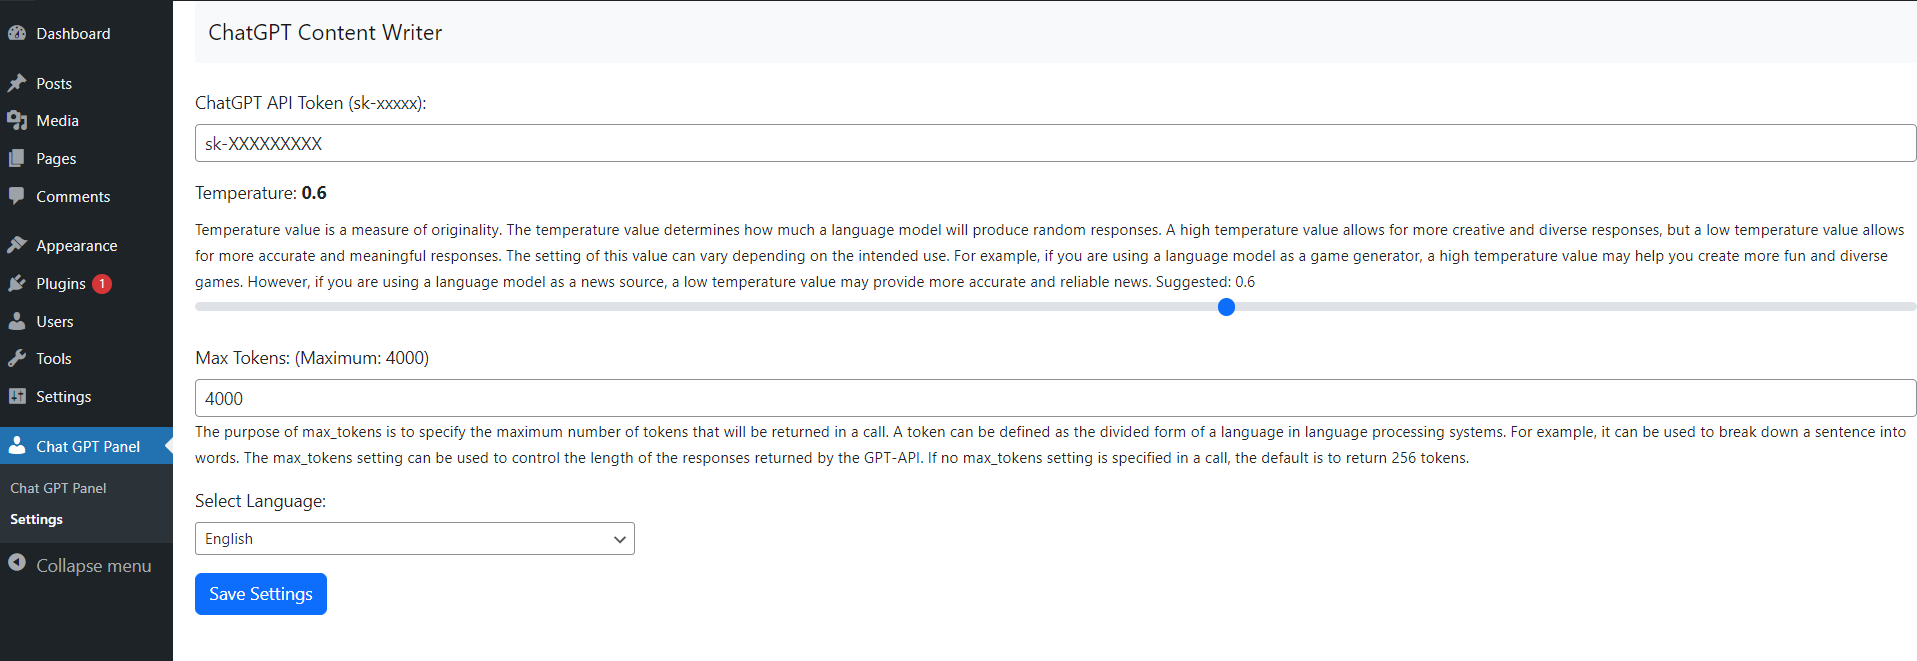
Task: Click the Settings sliders icon
Action: pyautogui.click(x=16, y=396)
